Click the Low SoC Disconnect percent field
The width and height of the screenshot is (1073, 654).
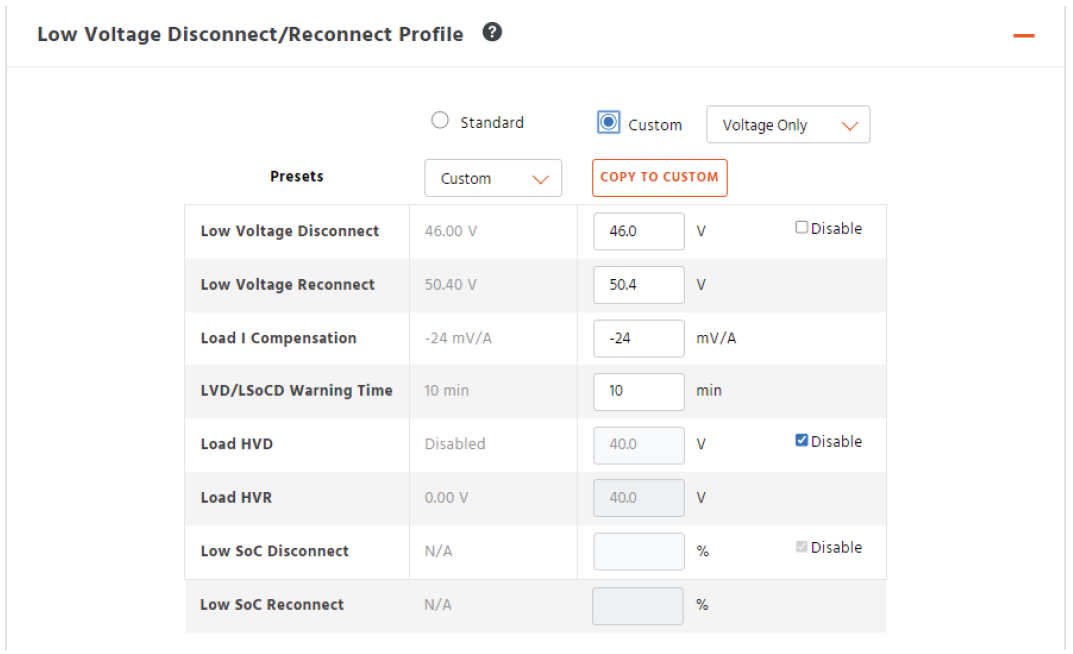point(638,551)
